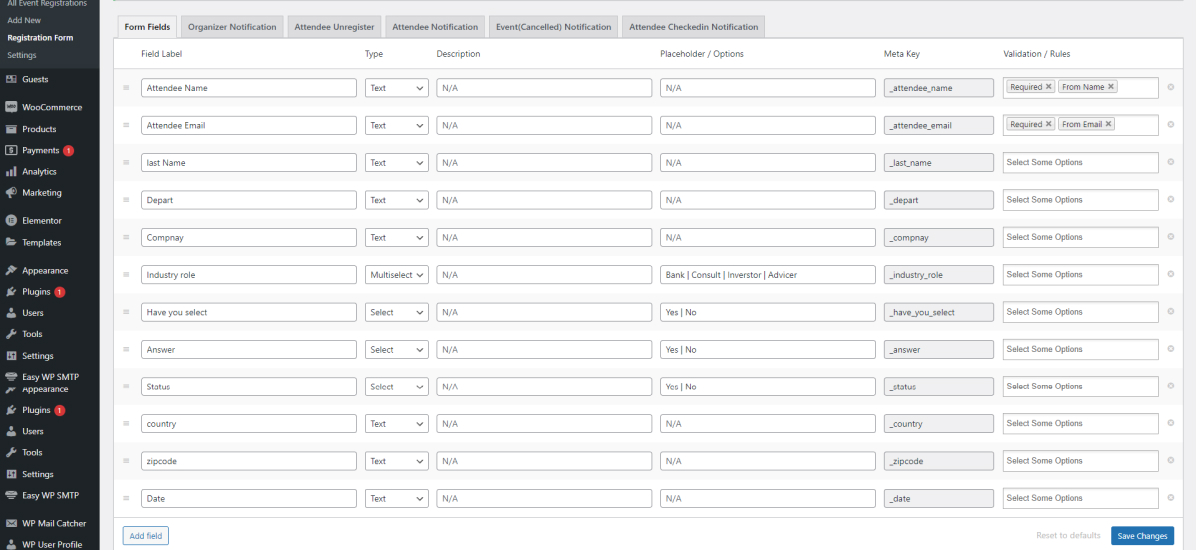This screenshot has height=550, width=1200.
Task: Delete the Industry role field row
Action: coord(1170,275)
